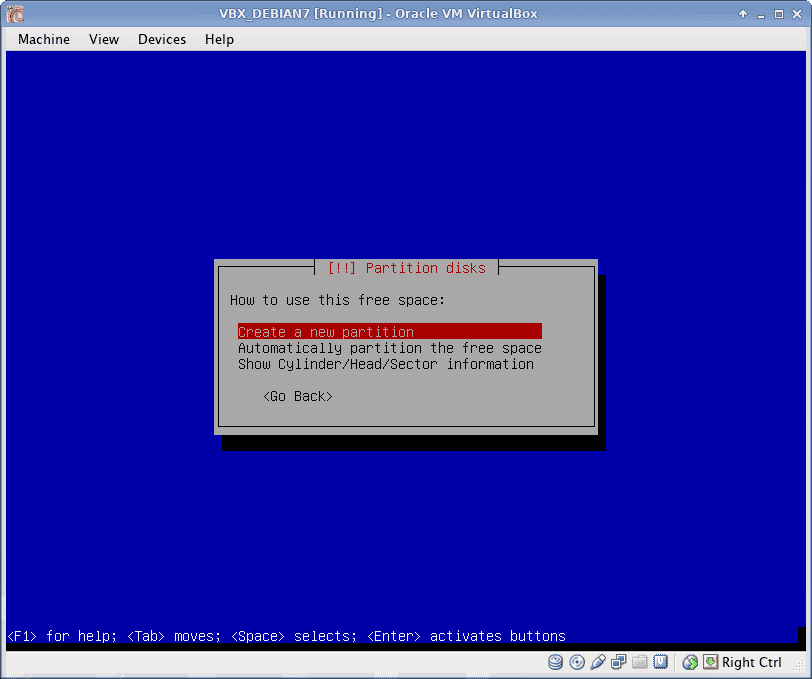Screen dimensions: 812x679
Task: Click the optical disc drive status icon
Action: [577, 662]
